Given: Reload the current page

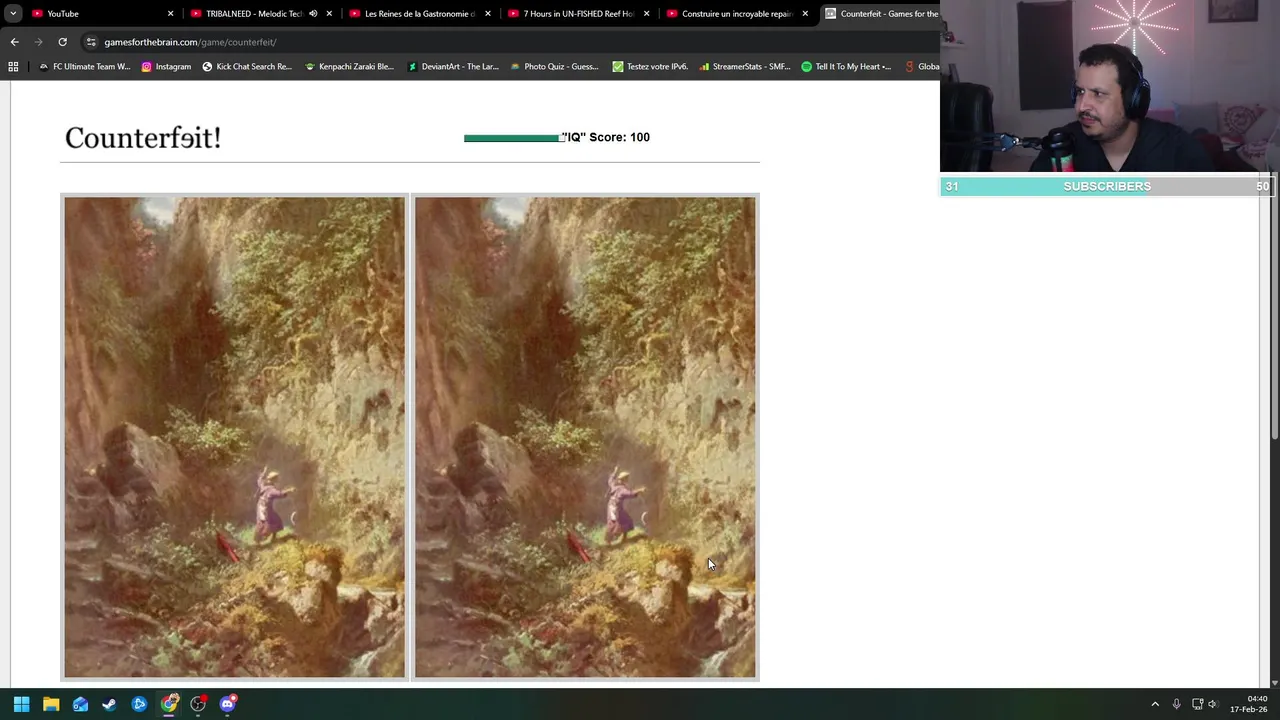Looking at the screenshot, I should pos(62,42).
